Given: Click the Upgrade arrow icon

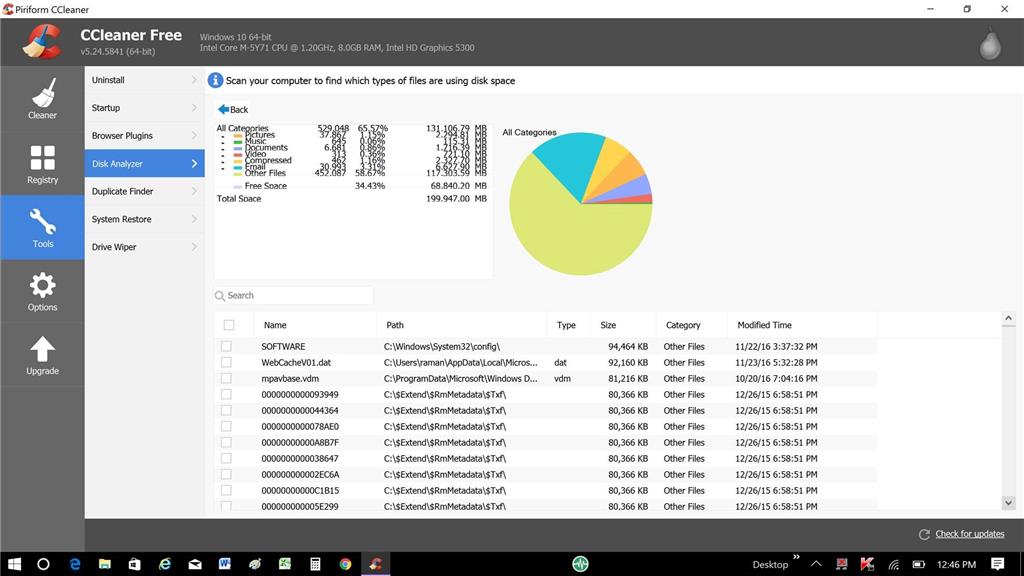Looking at the screenshot, I should [42, 349].
